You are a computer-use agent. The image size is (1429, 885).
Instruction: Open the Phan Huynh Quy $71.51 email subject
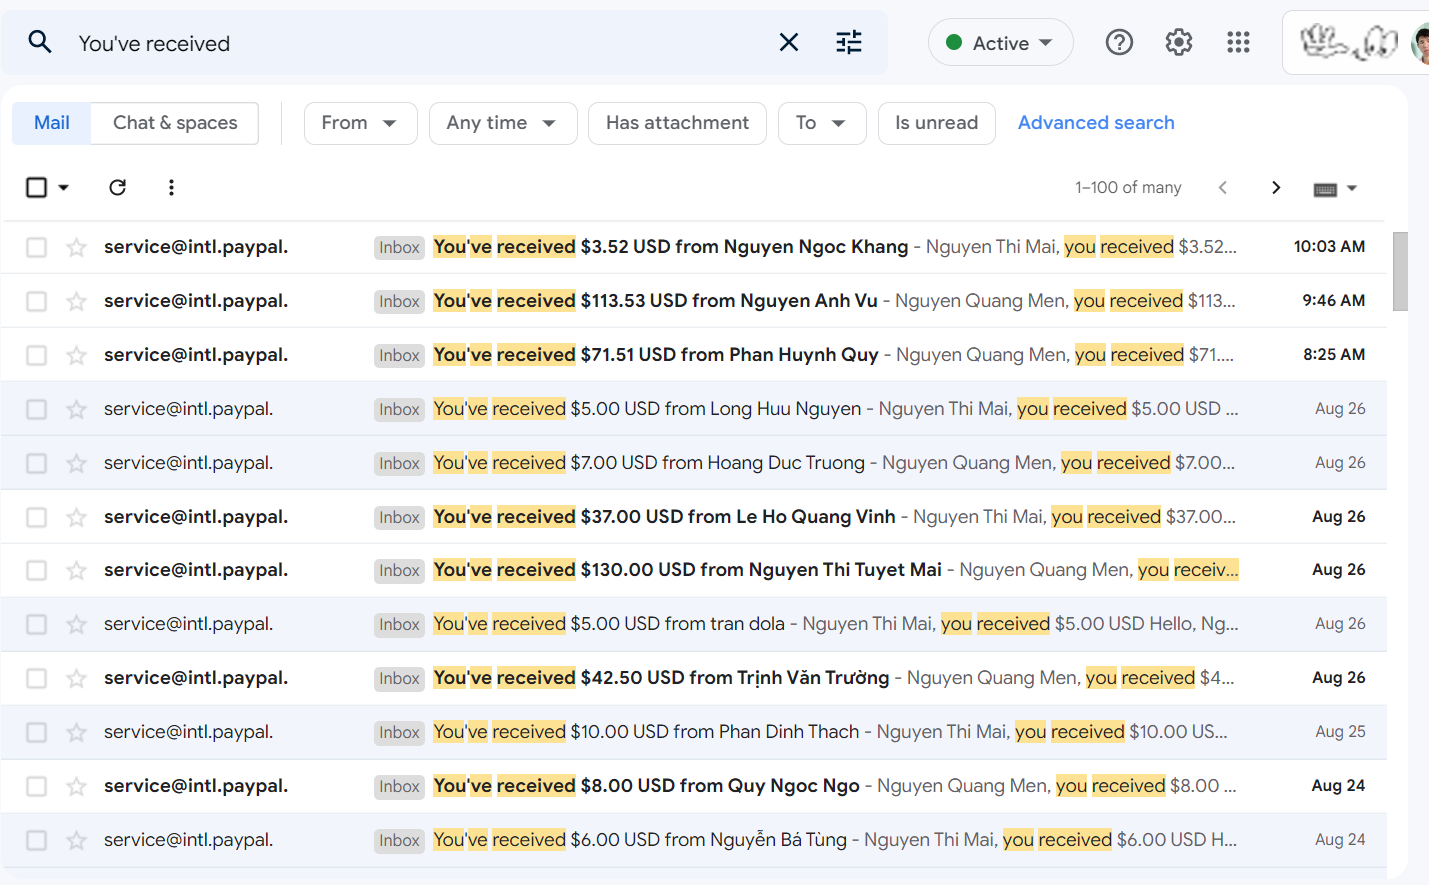[x=656, y=355]
